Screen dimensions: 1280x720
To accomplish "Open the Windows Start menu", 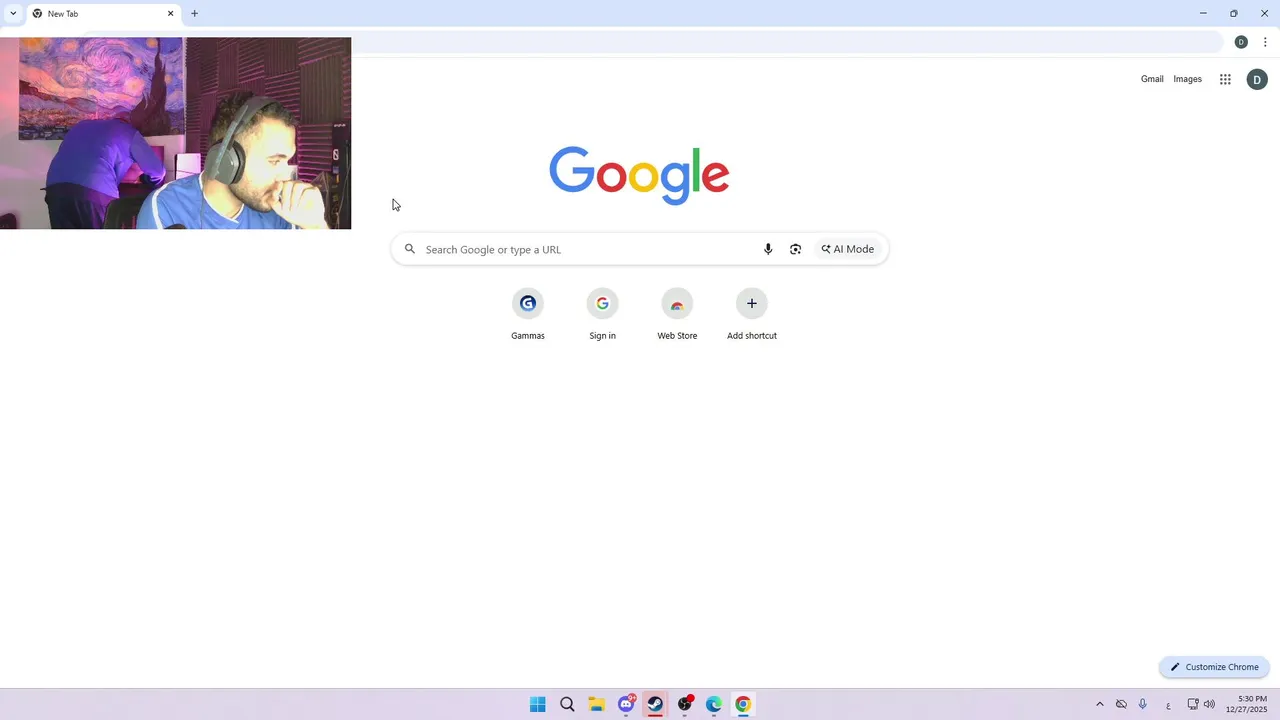I will coord(537,704).
